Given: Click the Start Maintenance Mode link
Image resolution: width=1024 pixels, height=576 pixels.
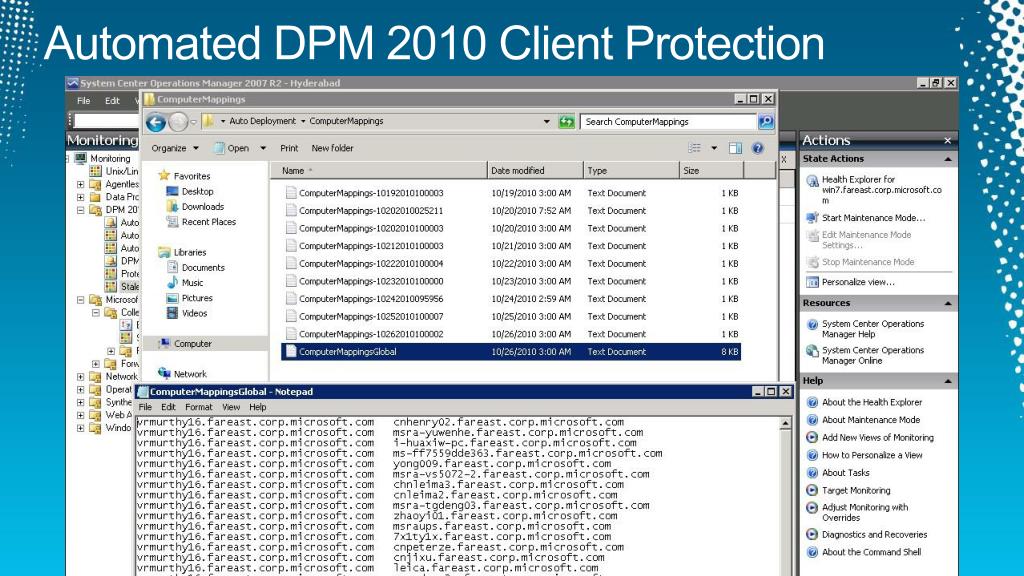Looking at the screenshot, I should point(874,217).
